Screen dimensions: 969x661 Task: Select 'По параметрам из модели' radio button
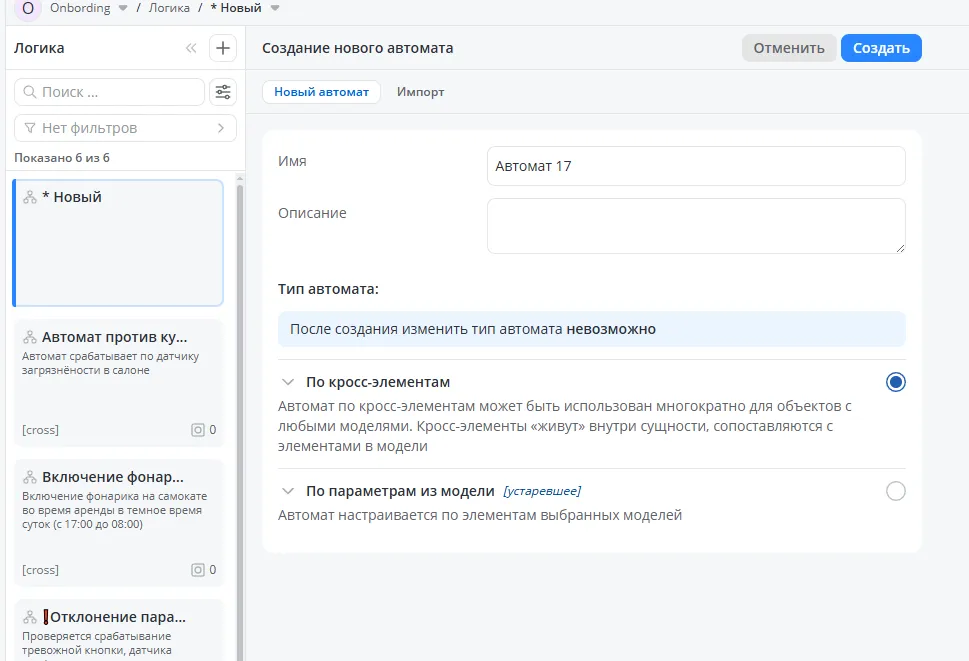[895, 491]
